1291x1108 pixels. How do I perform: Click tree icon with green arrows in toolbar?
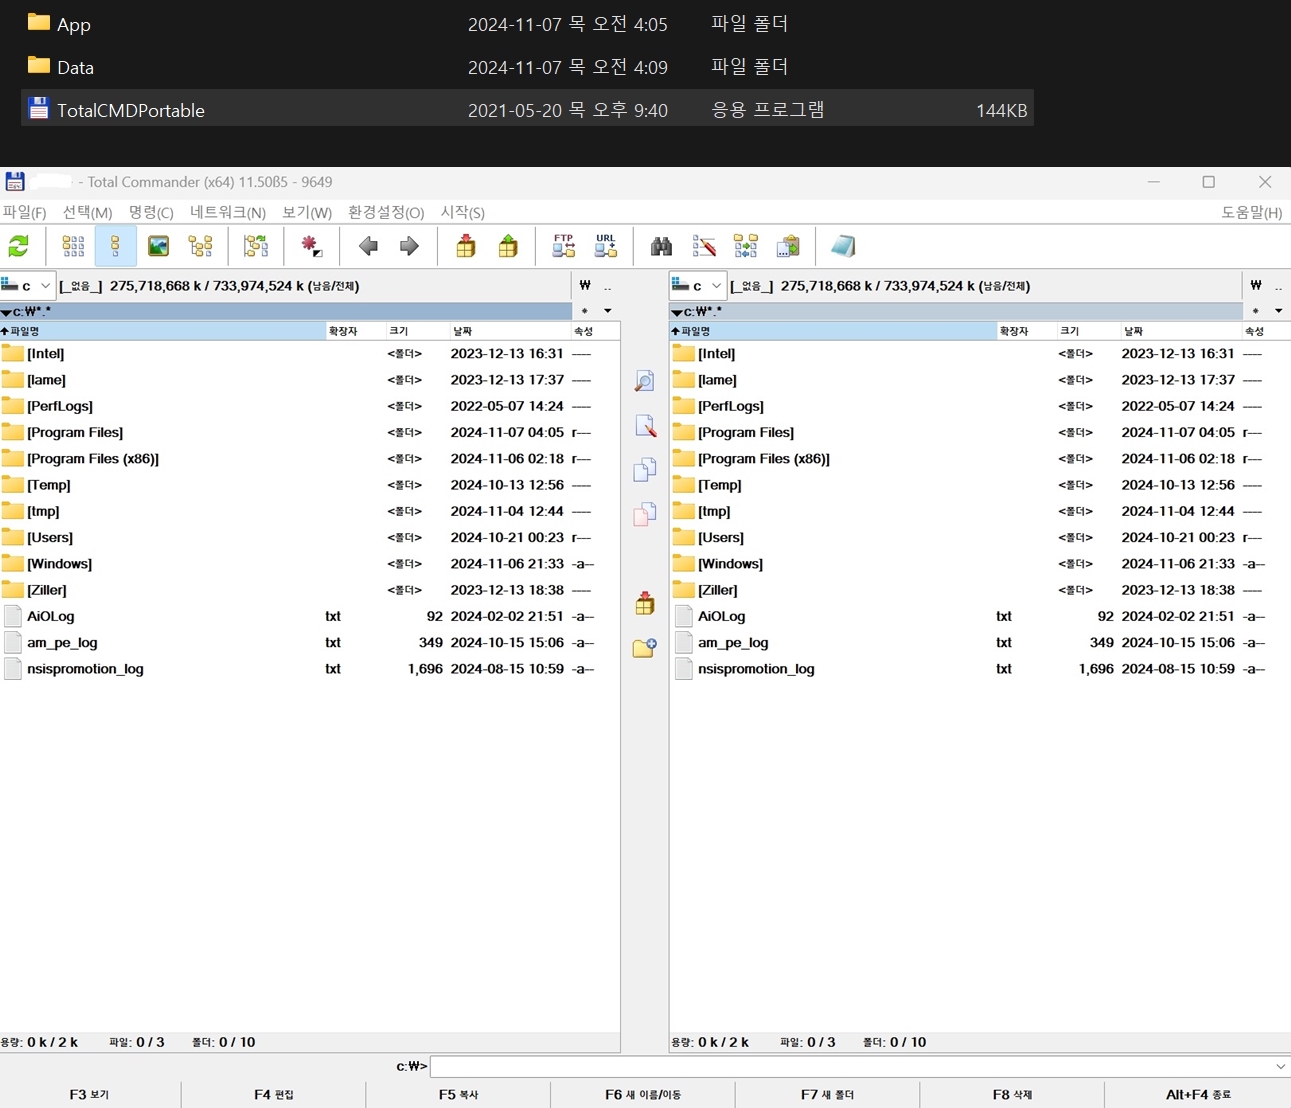(256, 246)
